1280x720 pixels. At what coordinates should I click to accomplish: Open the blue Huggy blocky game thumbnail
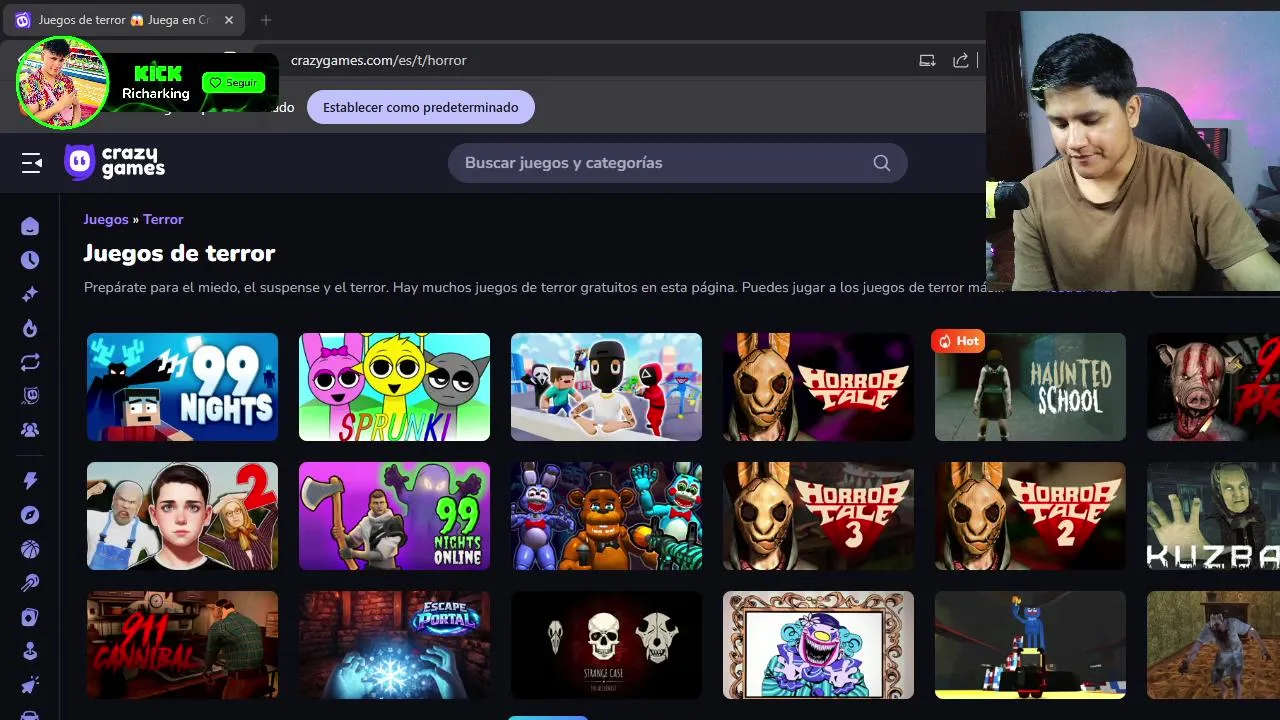pyautogui.click(x=1030, y=645)
